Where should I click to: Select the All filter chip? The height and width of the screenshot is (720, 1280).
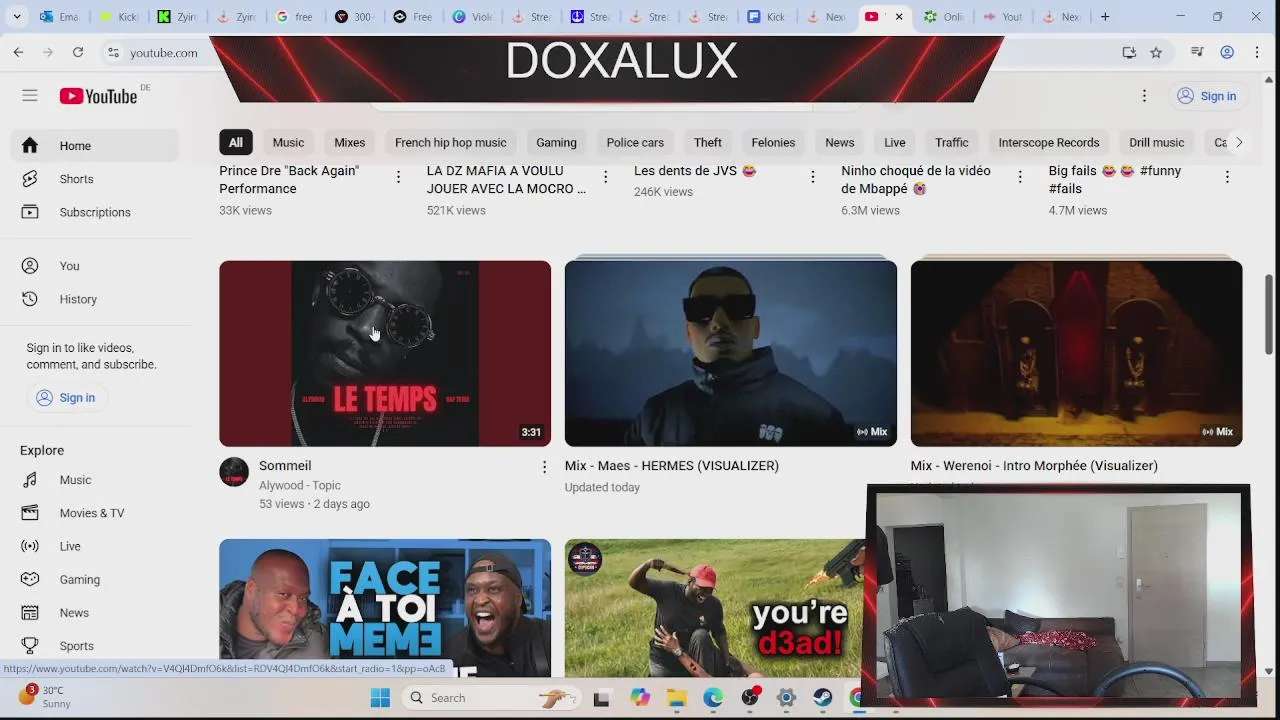pyautogui.click(x=235, y=142)
